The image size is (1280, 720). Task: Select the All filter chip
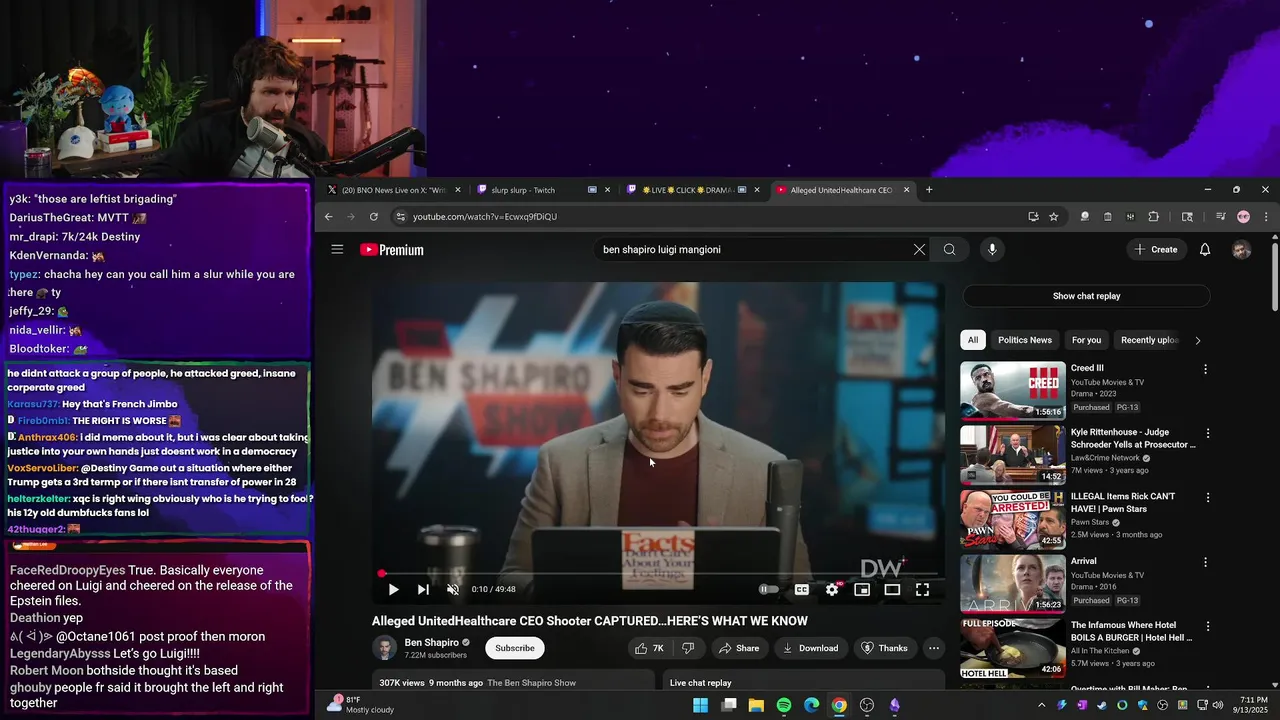[973, 340]
